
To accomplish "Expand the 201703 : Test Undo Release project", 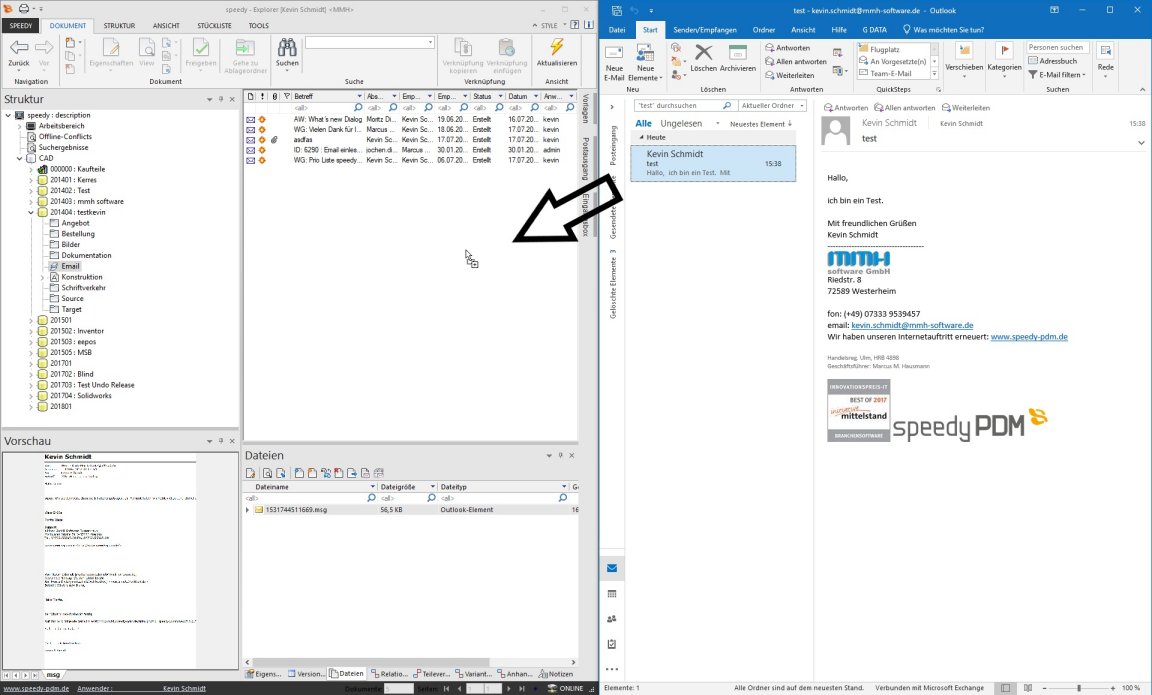I will pos(31,385).
